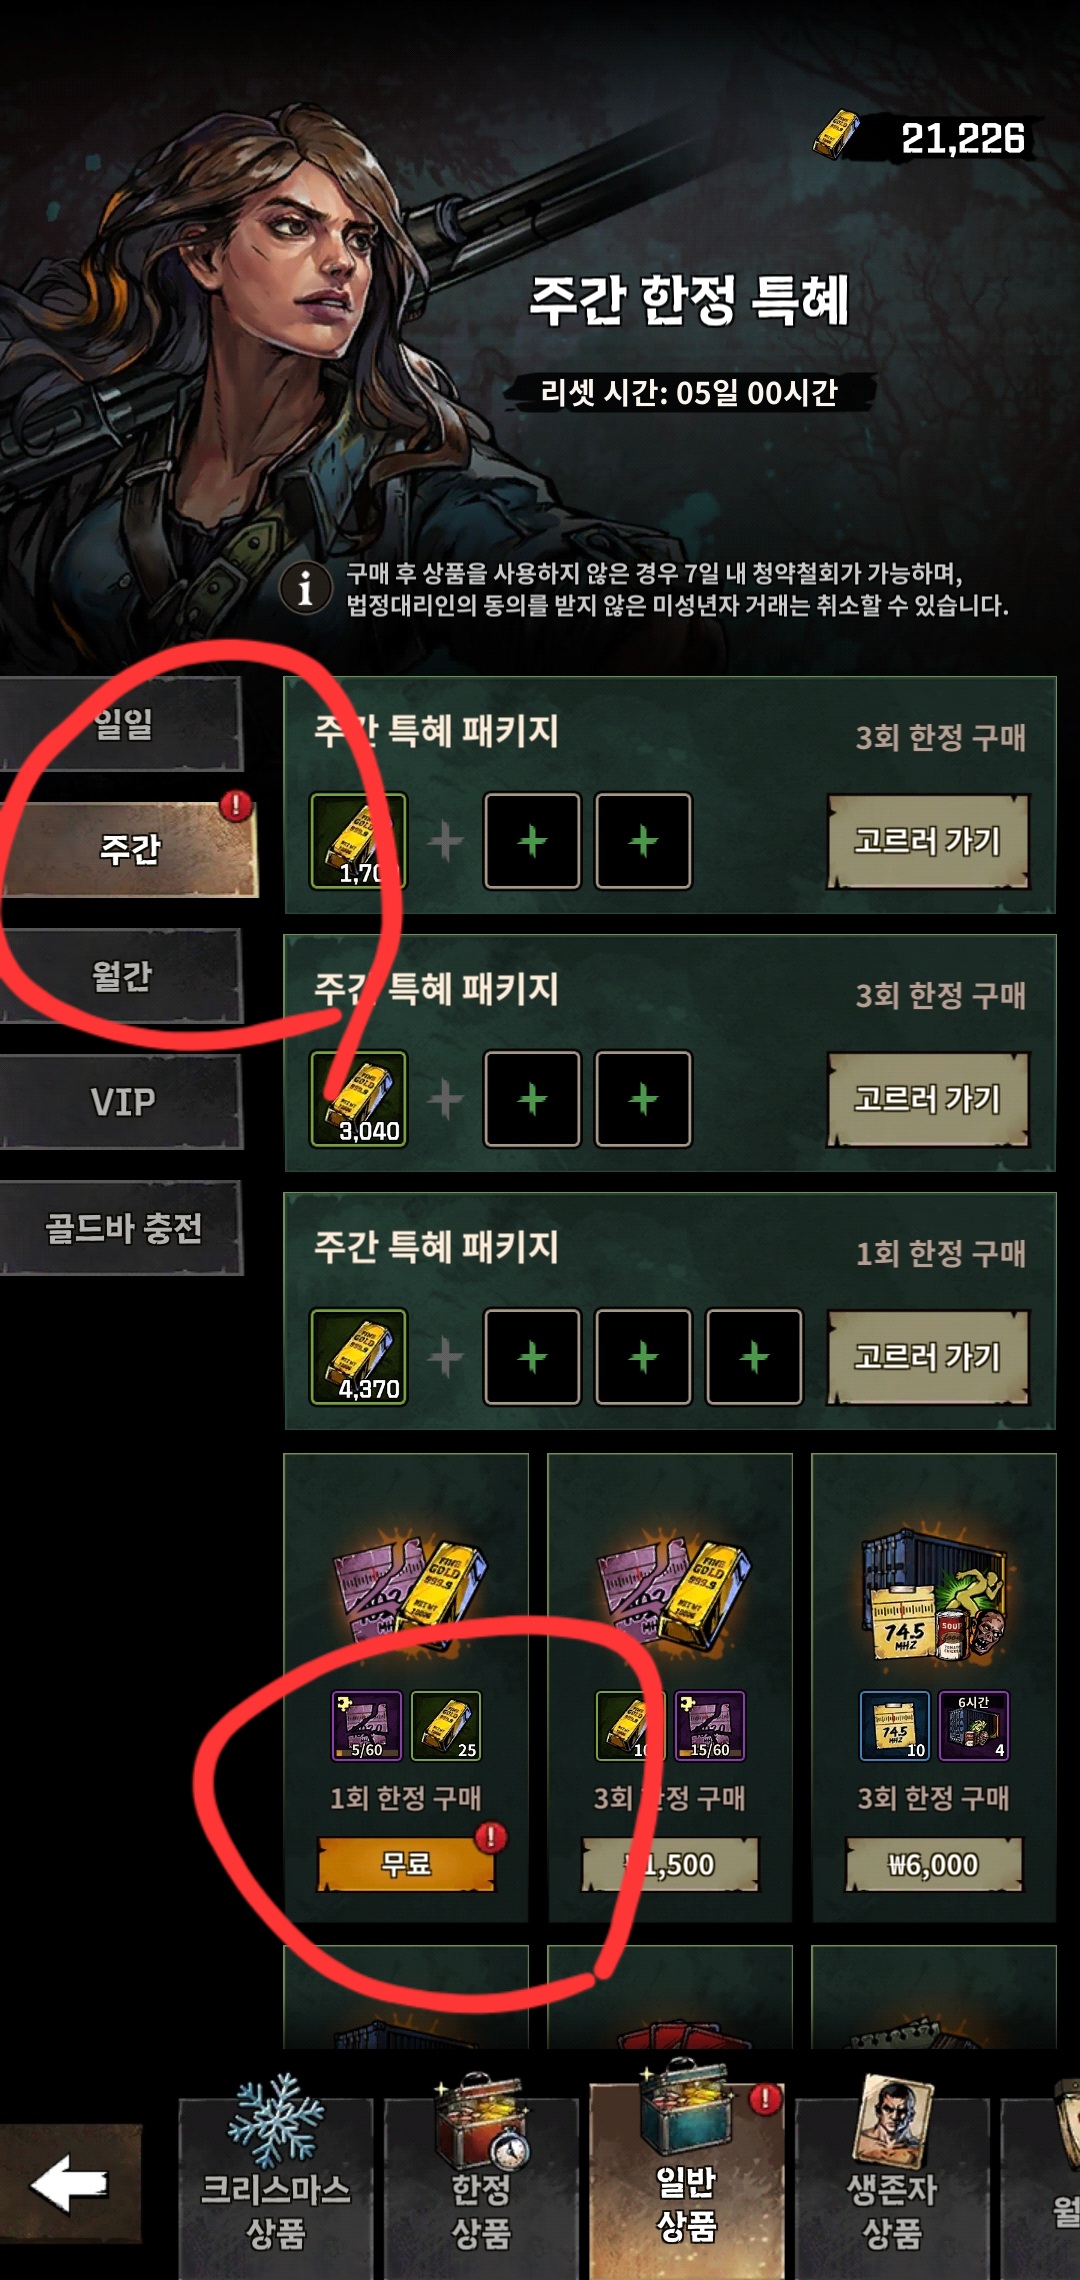Image resolution: width=1080 pixels, height=2280 pixels.
Task: Open the 골드바 충전 tab
Action: [x=121, y=1228]
